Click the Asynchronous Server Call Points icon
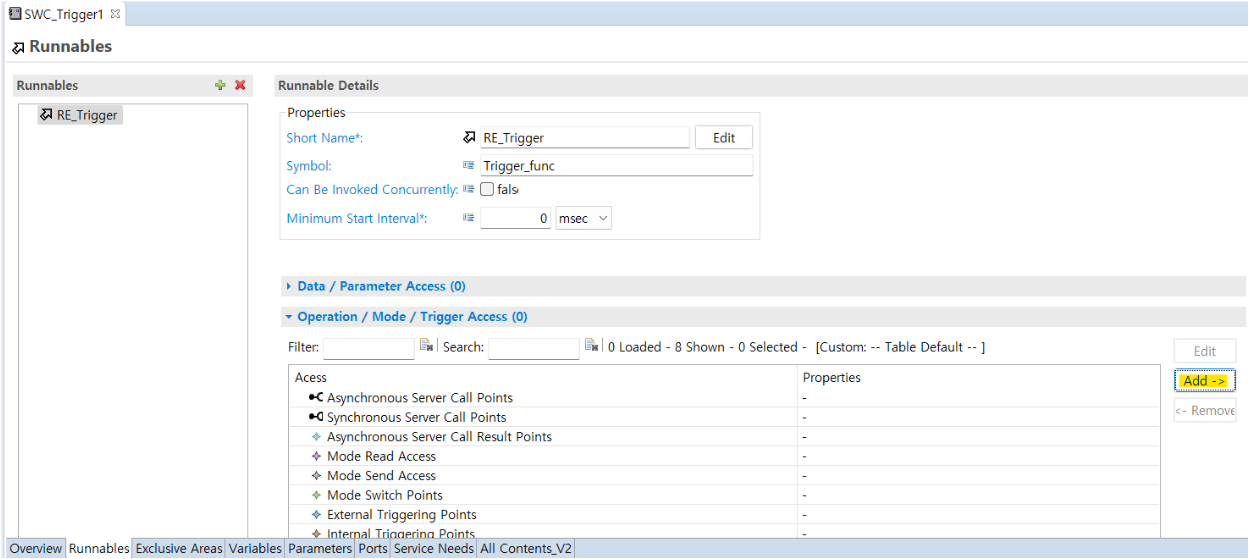This screenshot has width=1249, height=559. 316,398
